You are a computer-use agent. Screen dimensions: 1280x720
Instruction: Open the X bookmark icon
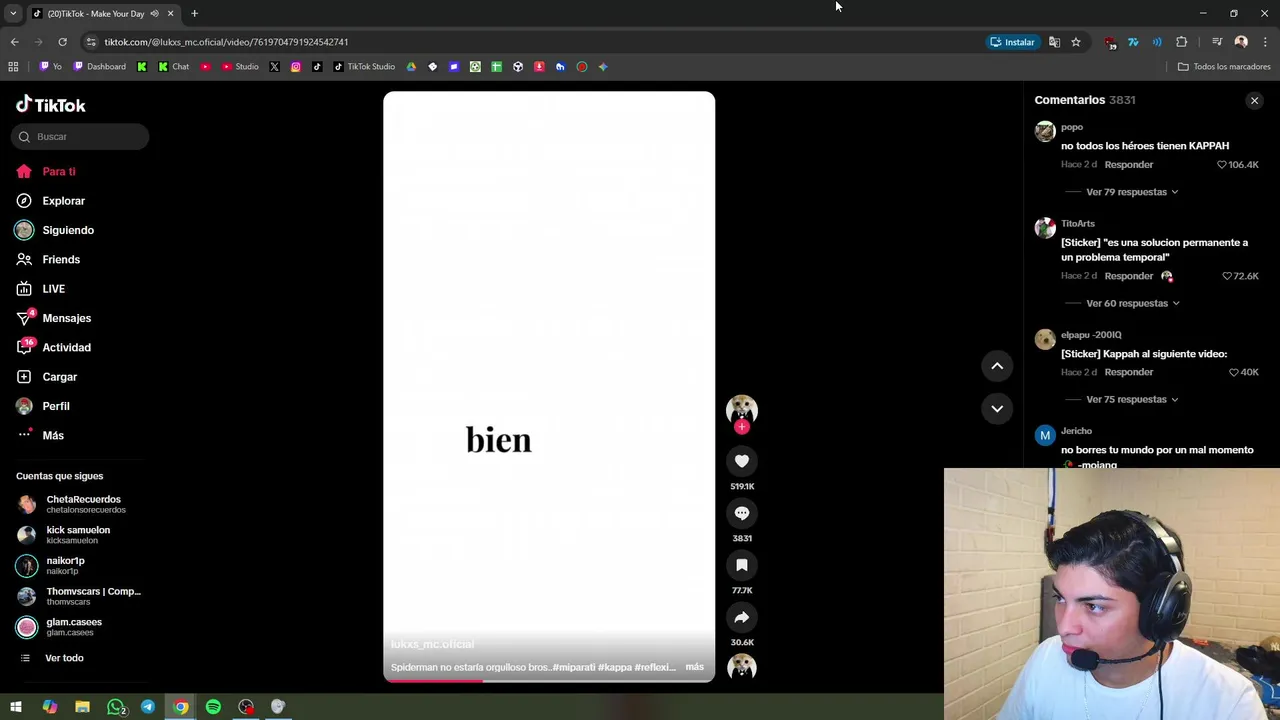click(274, 67)
